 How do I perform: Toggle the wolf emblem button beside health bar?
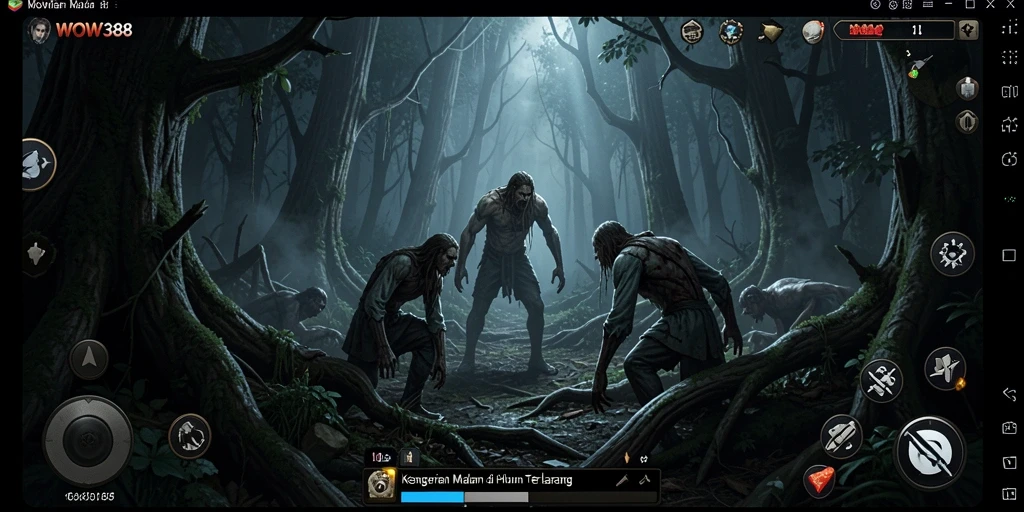click(x=968, y=30)
